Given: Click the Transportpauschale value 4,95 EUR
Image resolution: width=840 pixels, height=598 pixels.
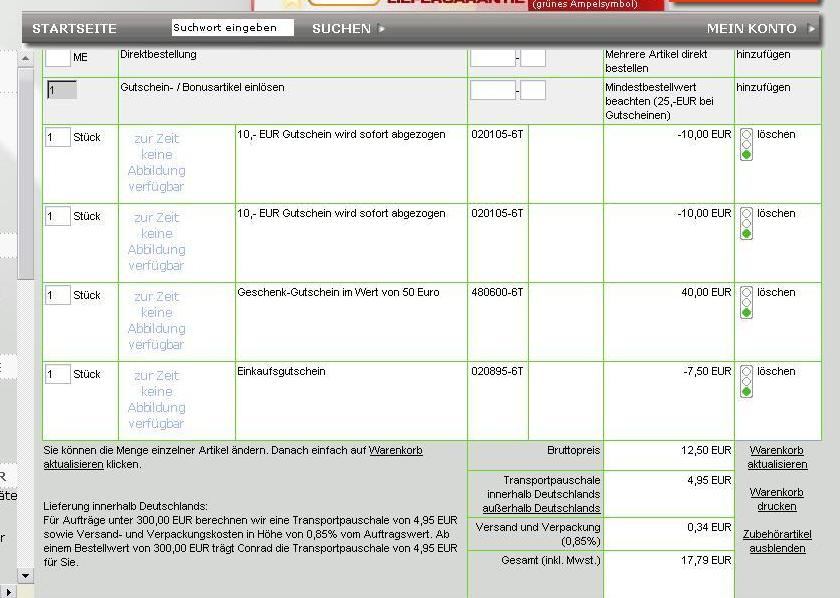Looking at the screenshot, I should [709, 481].
